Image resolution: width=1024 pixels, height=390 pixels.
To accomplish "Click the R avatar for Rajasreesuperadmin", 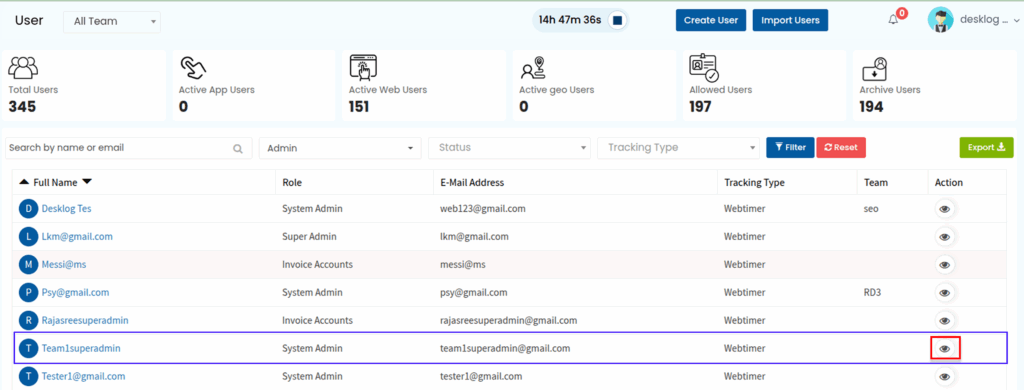I will pos(29,321).
